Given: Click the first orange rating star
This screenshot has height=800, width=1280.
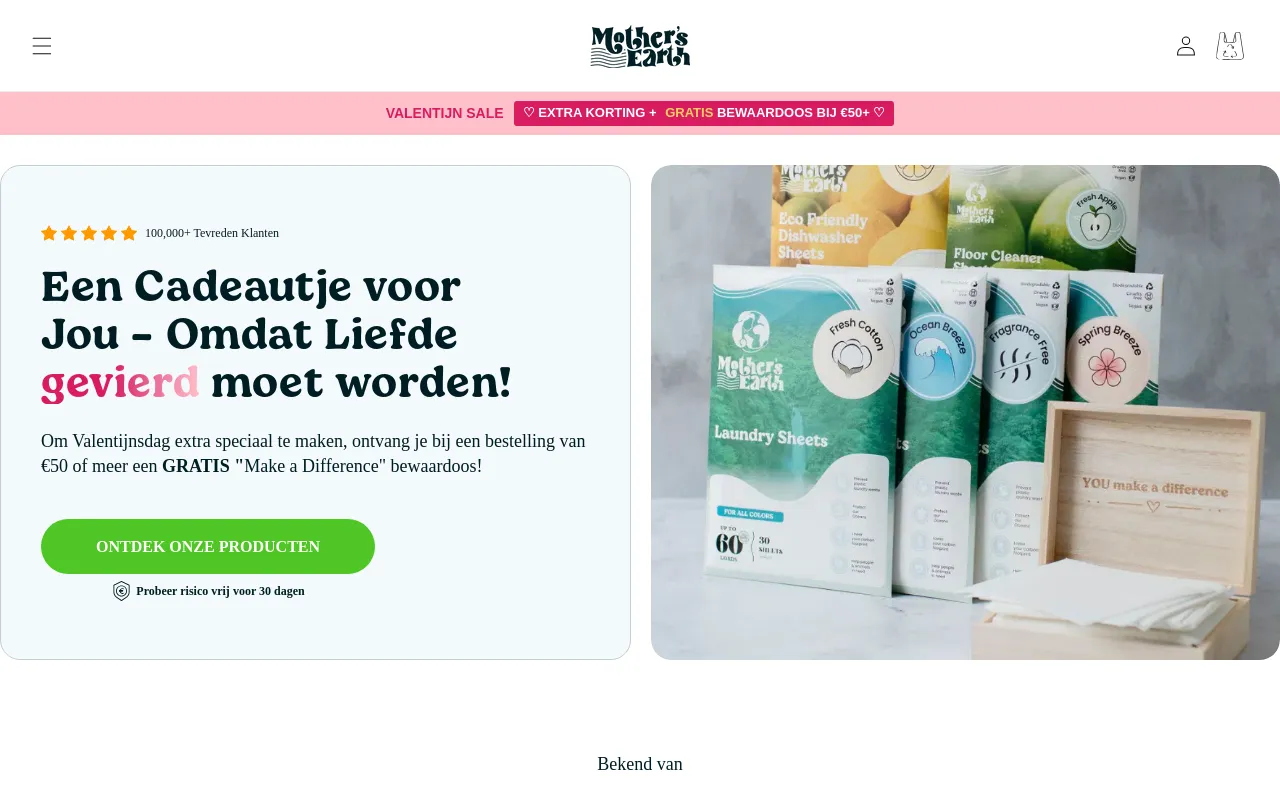Looking at the screenshot, I should coord(49,233).
